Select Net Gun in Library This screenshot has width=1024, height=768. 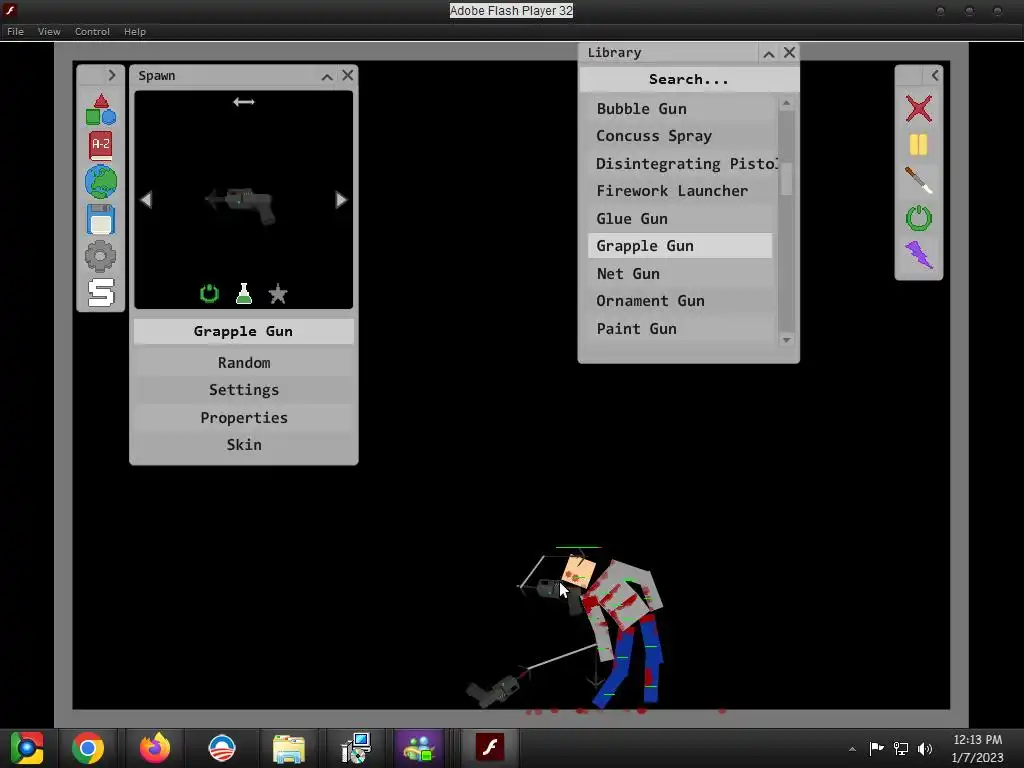[x=680, y=274]
